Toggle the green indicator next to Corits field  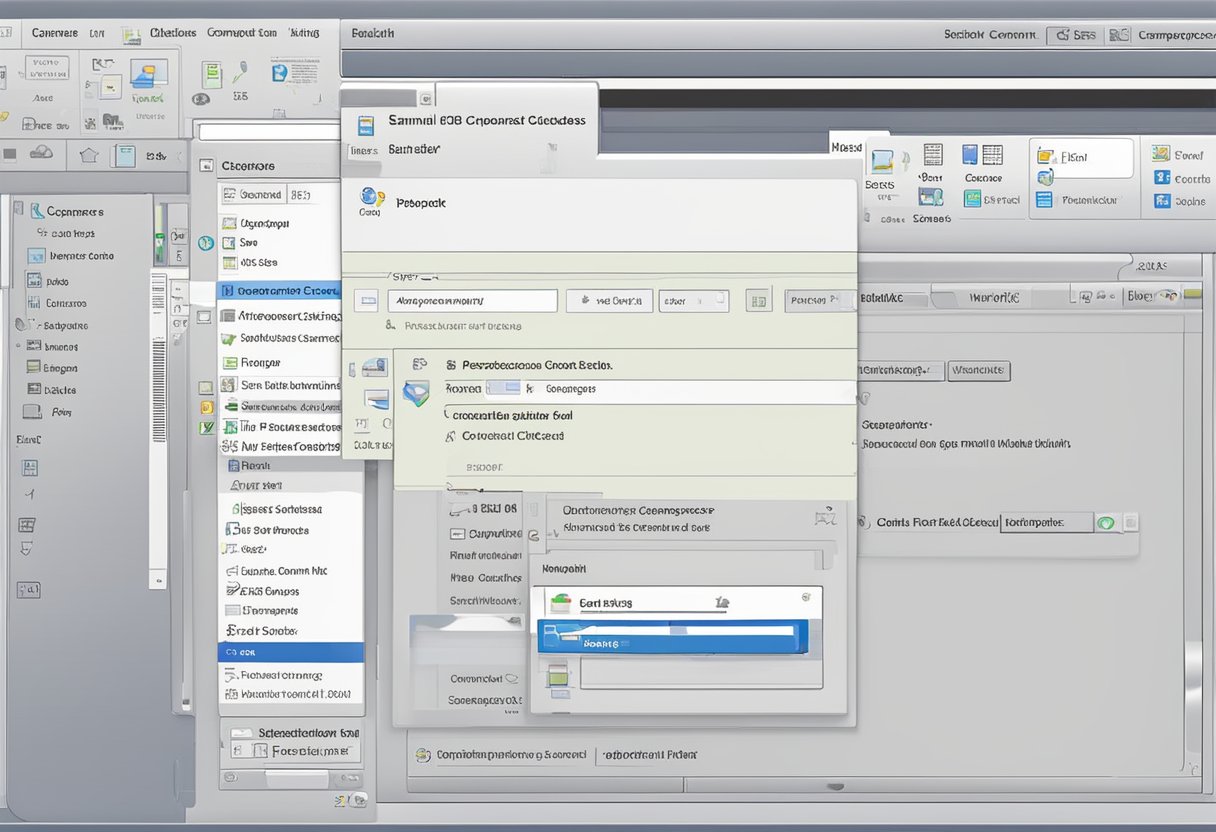tap(1105, 522)
